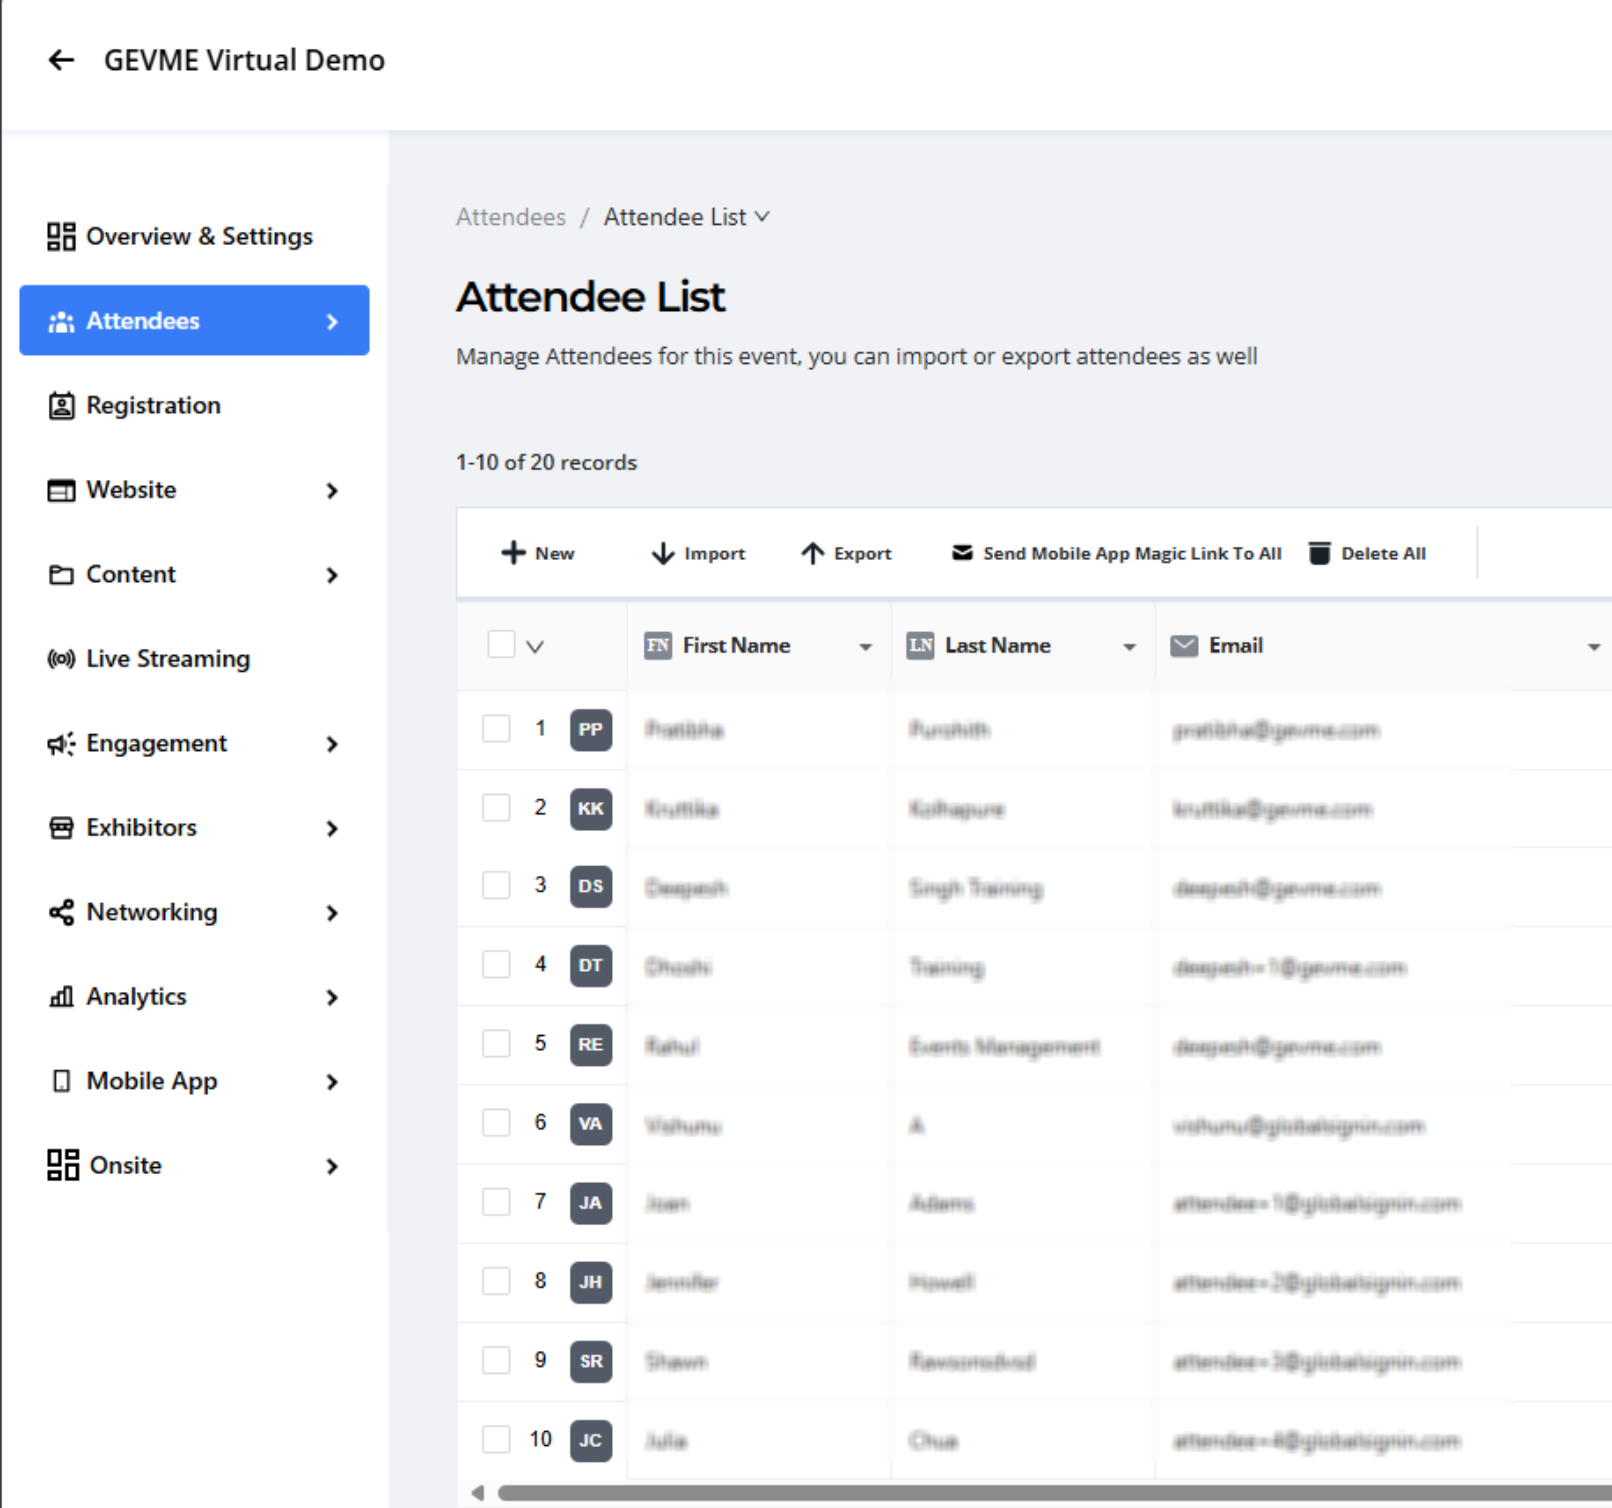Open the selection options chevron beside header checkbox
The width and height of the screenshot is (1612, 1508).
pyautogui.click(x=535, y=647)
